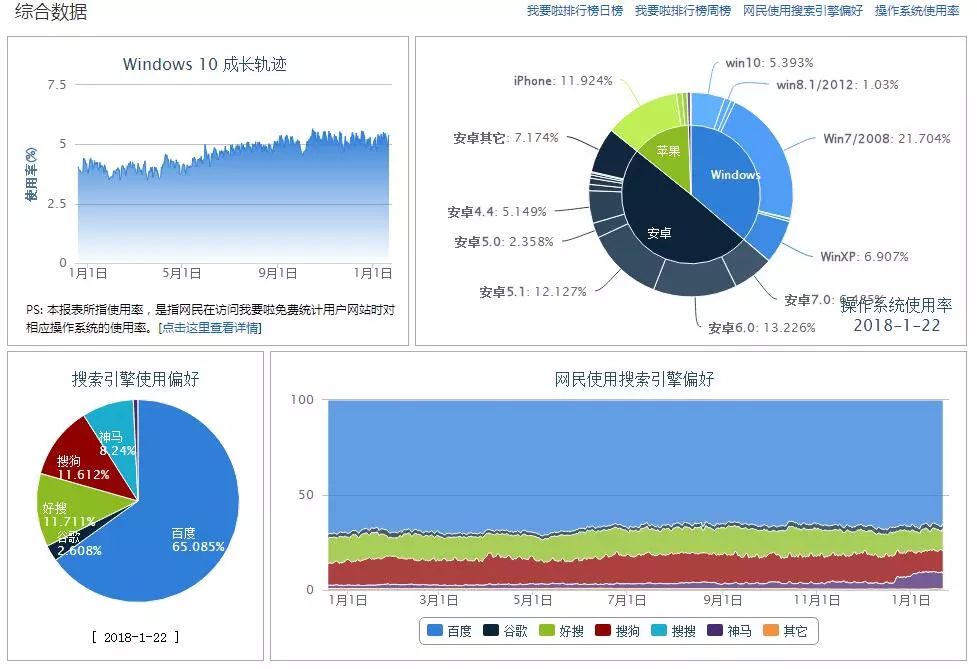The height and width of the screenshot is (669, 977).
Task: Open 我要啦排行榜周榜 link
Action: coord(683,11)
